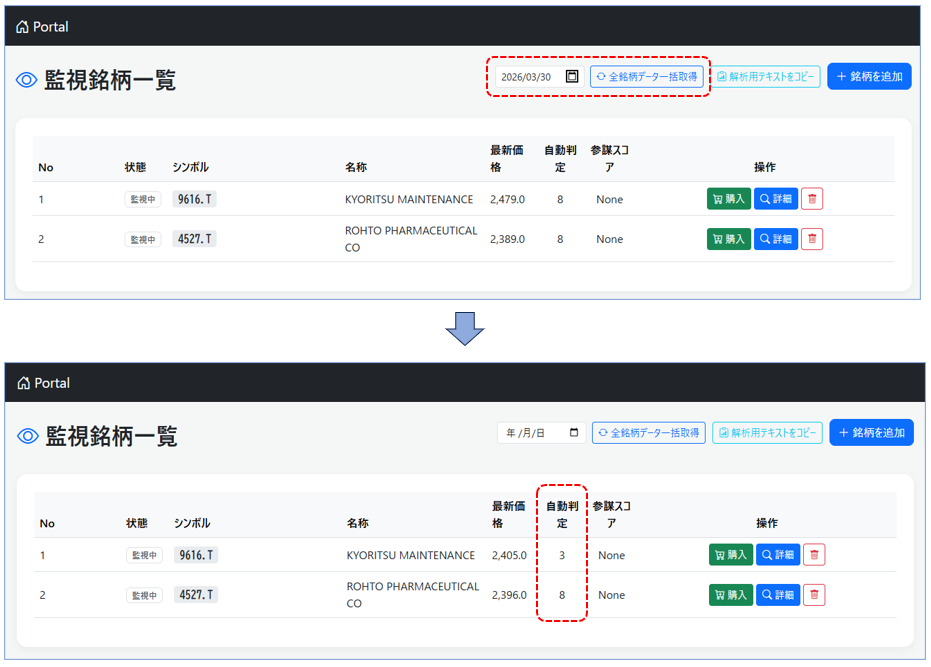Click the trash icon for ROHTO priced 2,389.0
Image resolution: width=931 pixels, height=667 pixels.
[812, 239]
